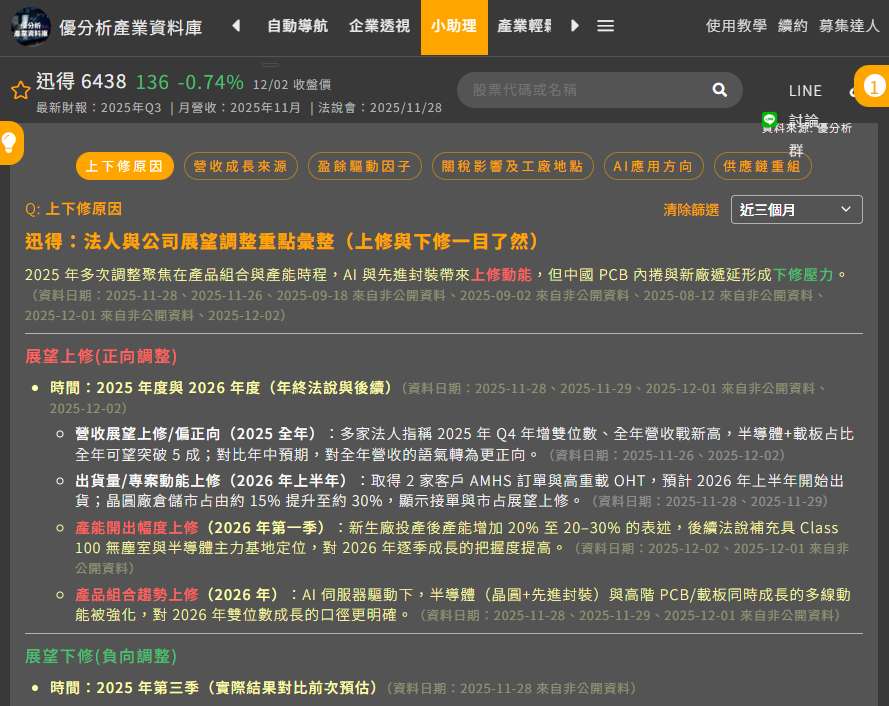Viewport: 889px width, 706px height.
Task: Open the hamburger menu
Action: click(605, 26)
